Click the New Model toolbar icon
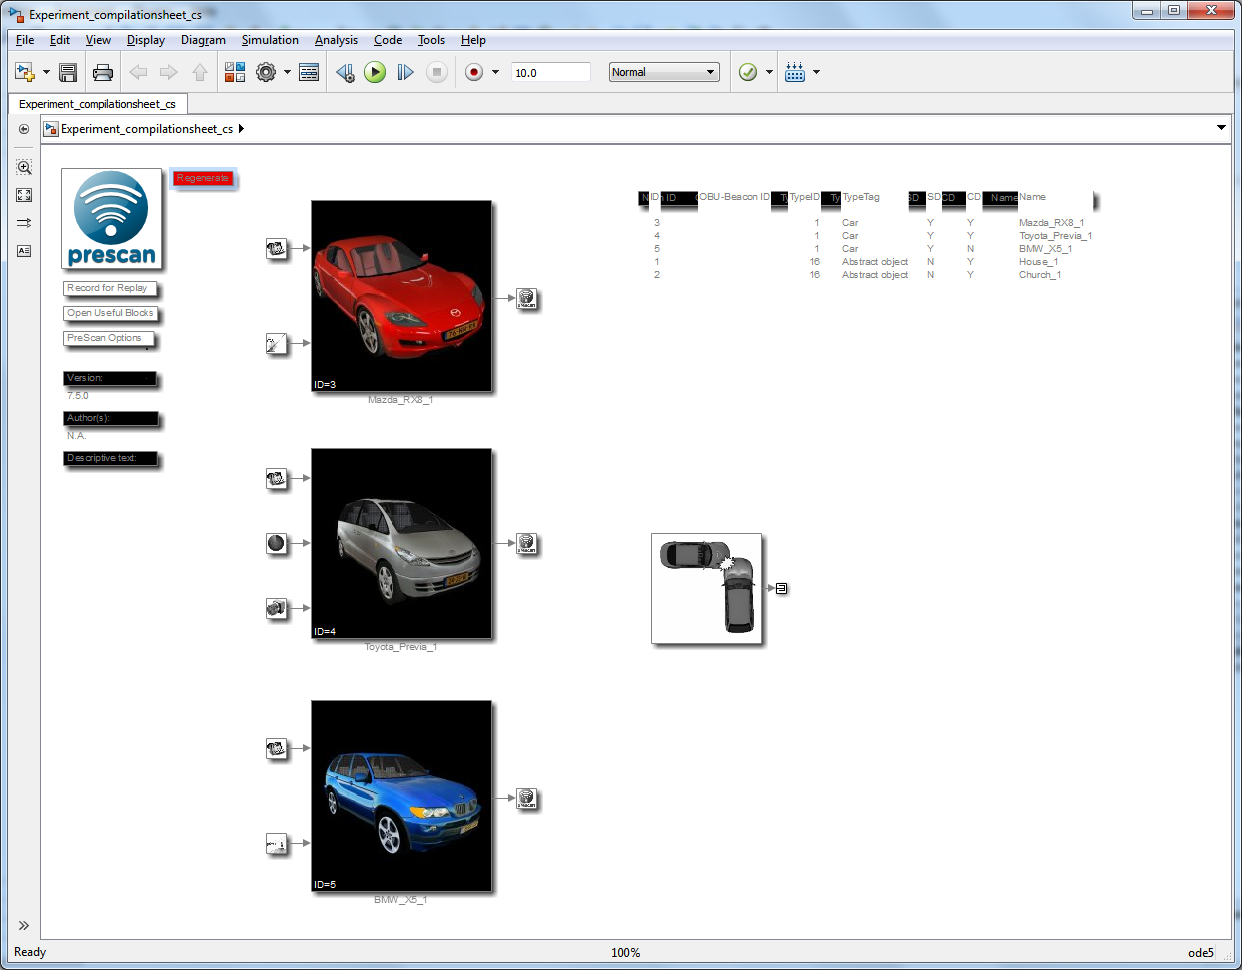1242x970 pixels. click(x=25, y=72)
